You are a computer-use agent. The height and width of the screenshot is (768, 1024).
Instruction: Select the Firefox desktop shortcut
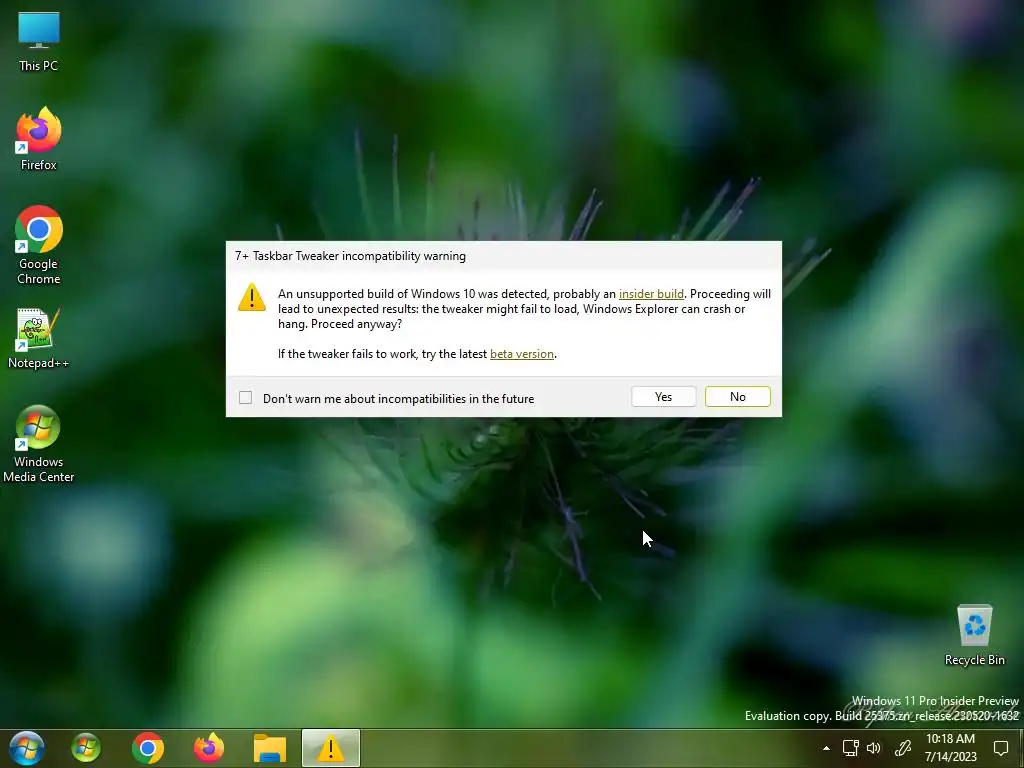39,139
